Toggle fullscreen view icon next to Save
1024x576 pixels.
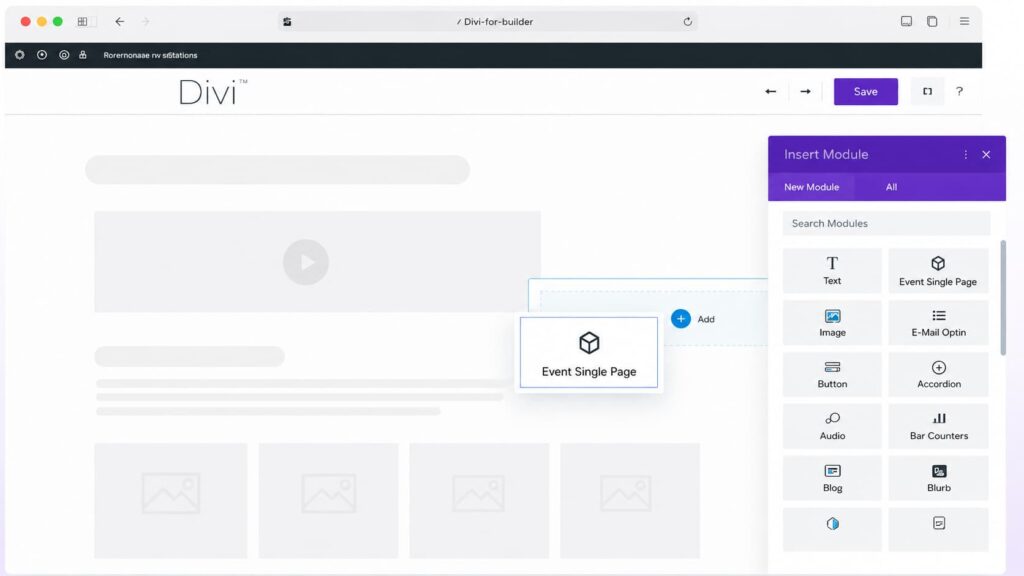[x=927, y=91]
